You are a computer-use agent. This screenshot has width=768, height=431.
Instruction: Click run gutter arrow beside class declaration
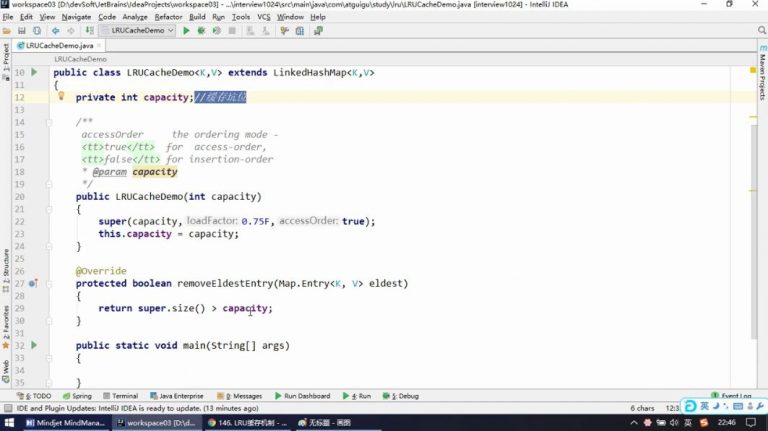(x=33, y=73)
